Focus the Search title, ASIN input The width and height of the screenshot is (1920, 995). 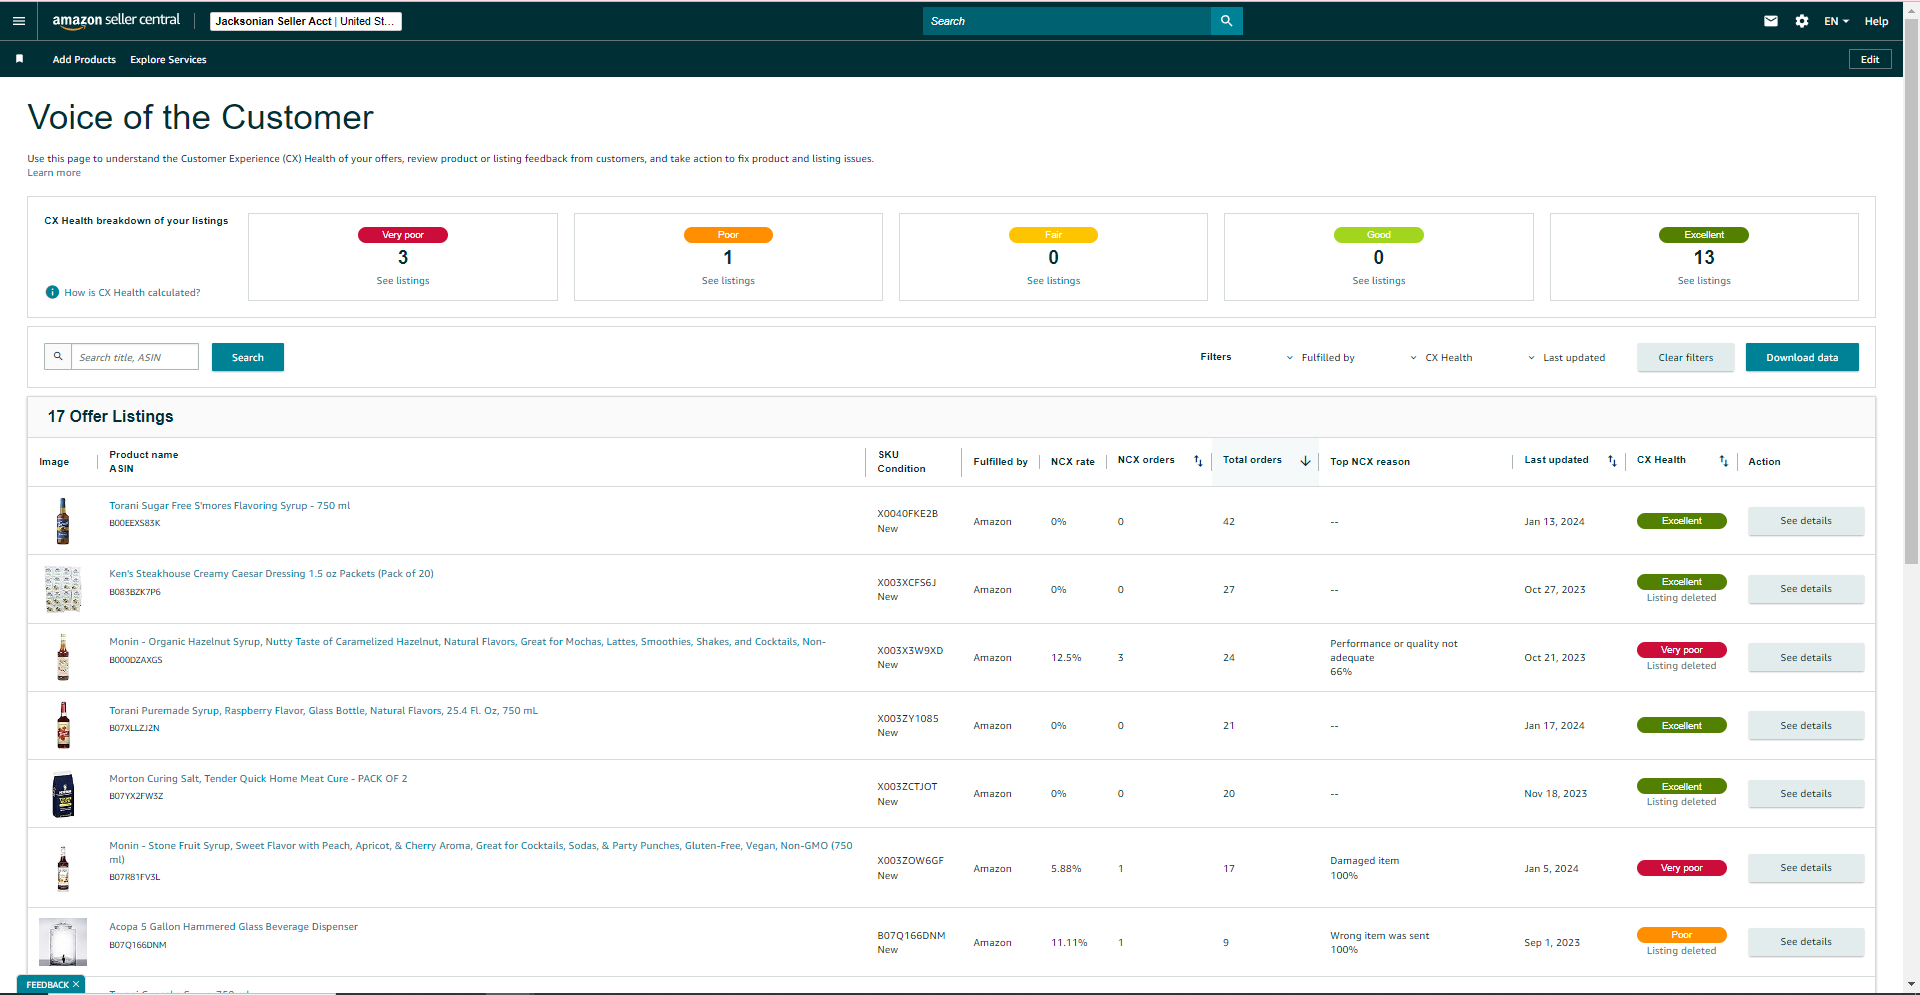pos(135,357)
